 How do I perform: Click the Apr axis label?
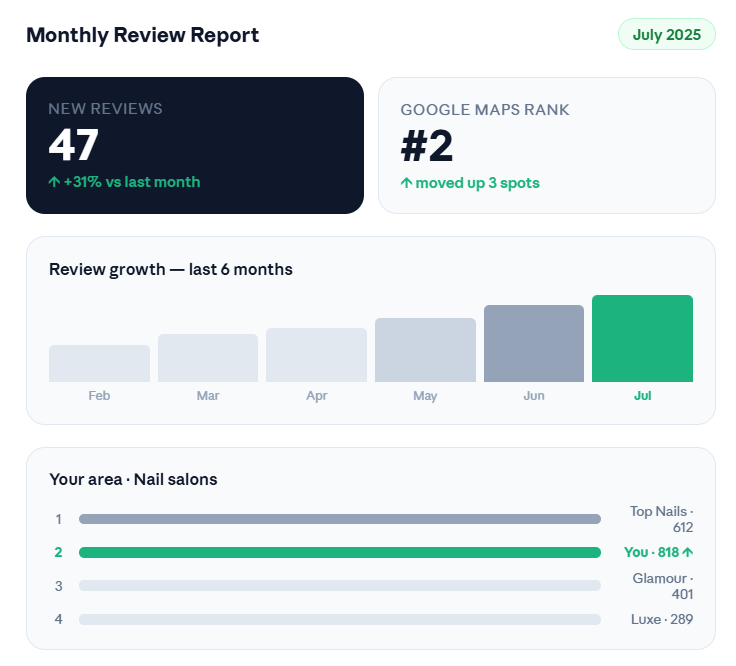317,396
